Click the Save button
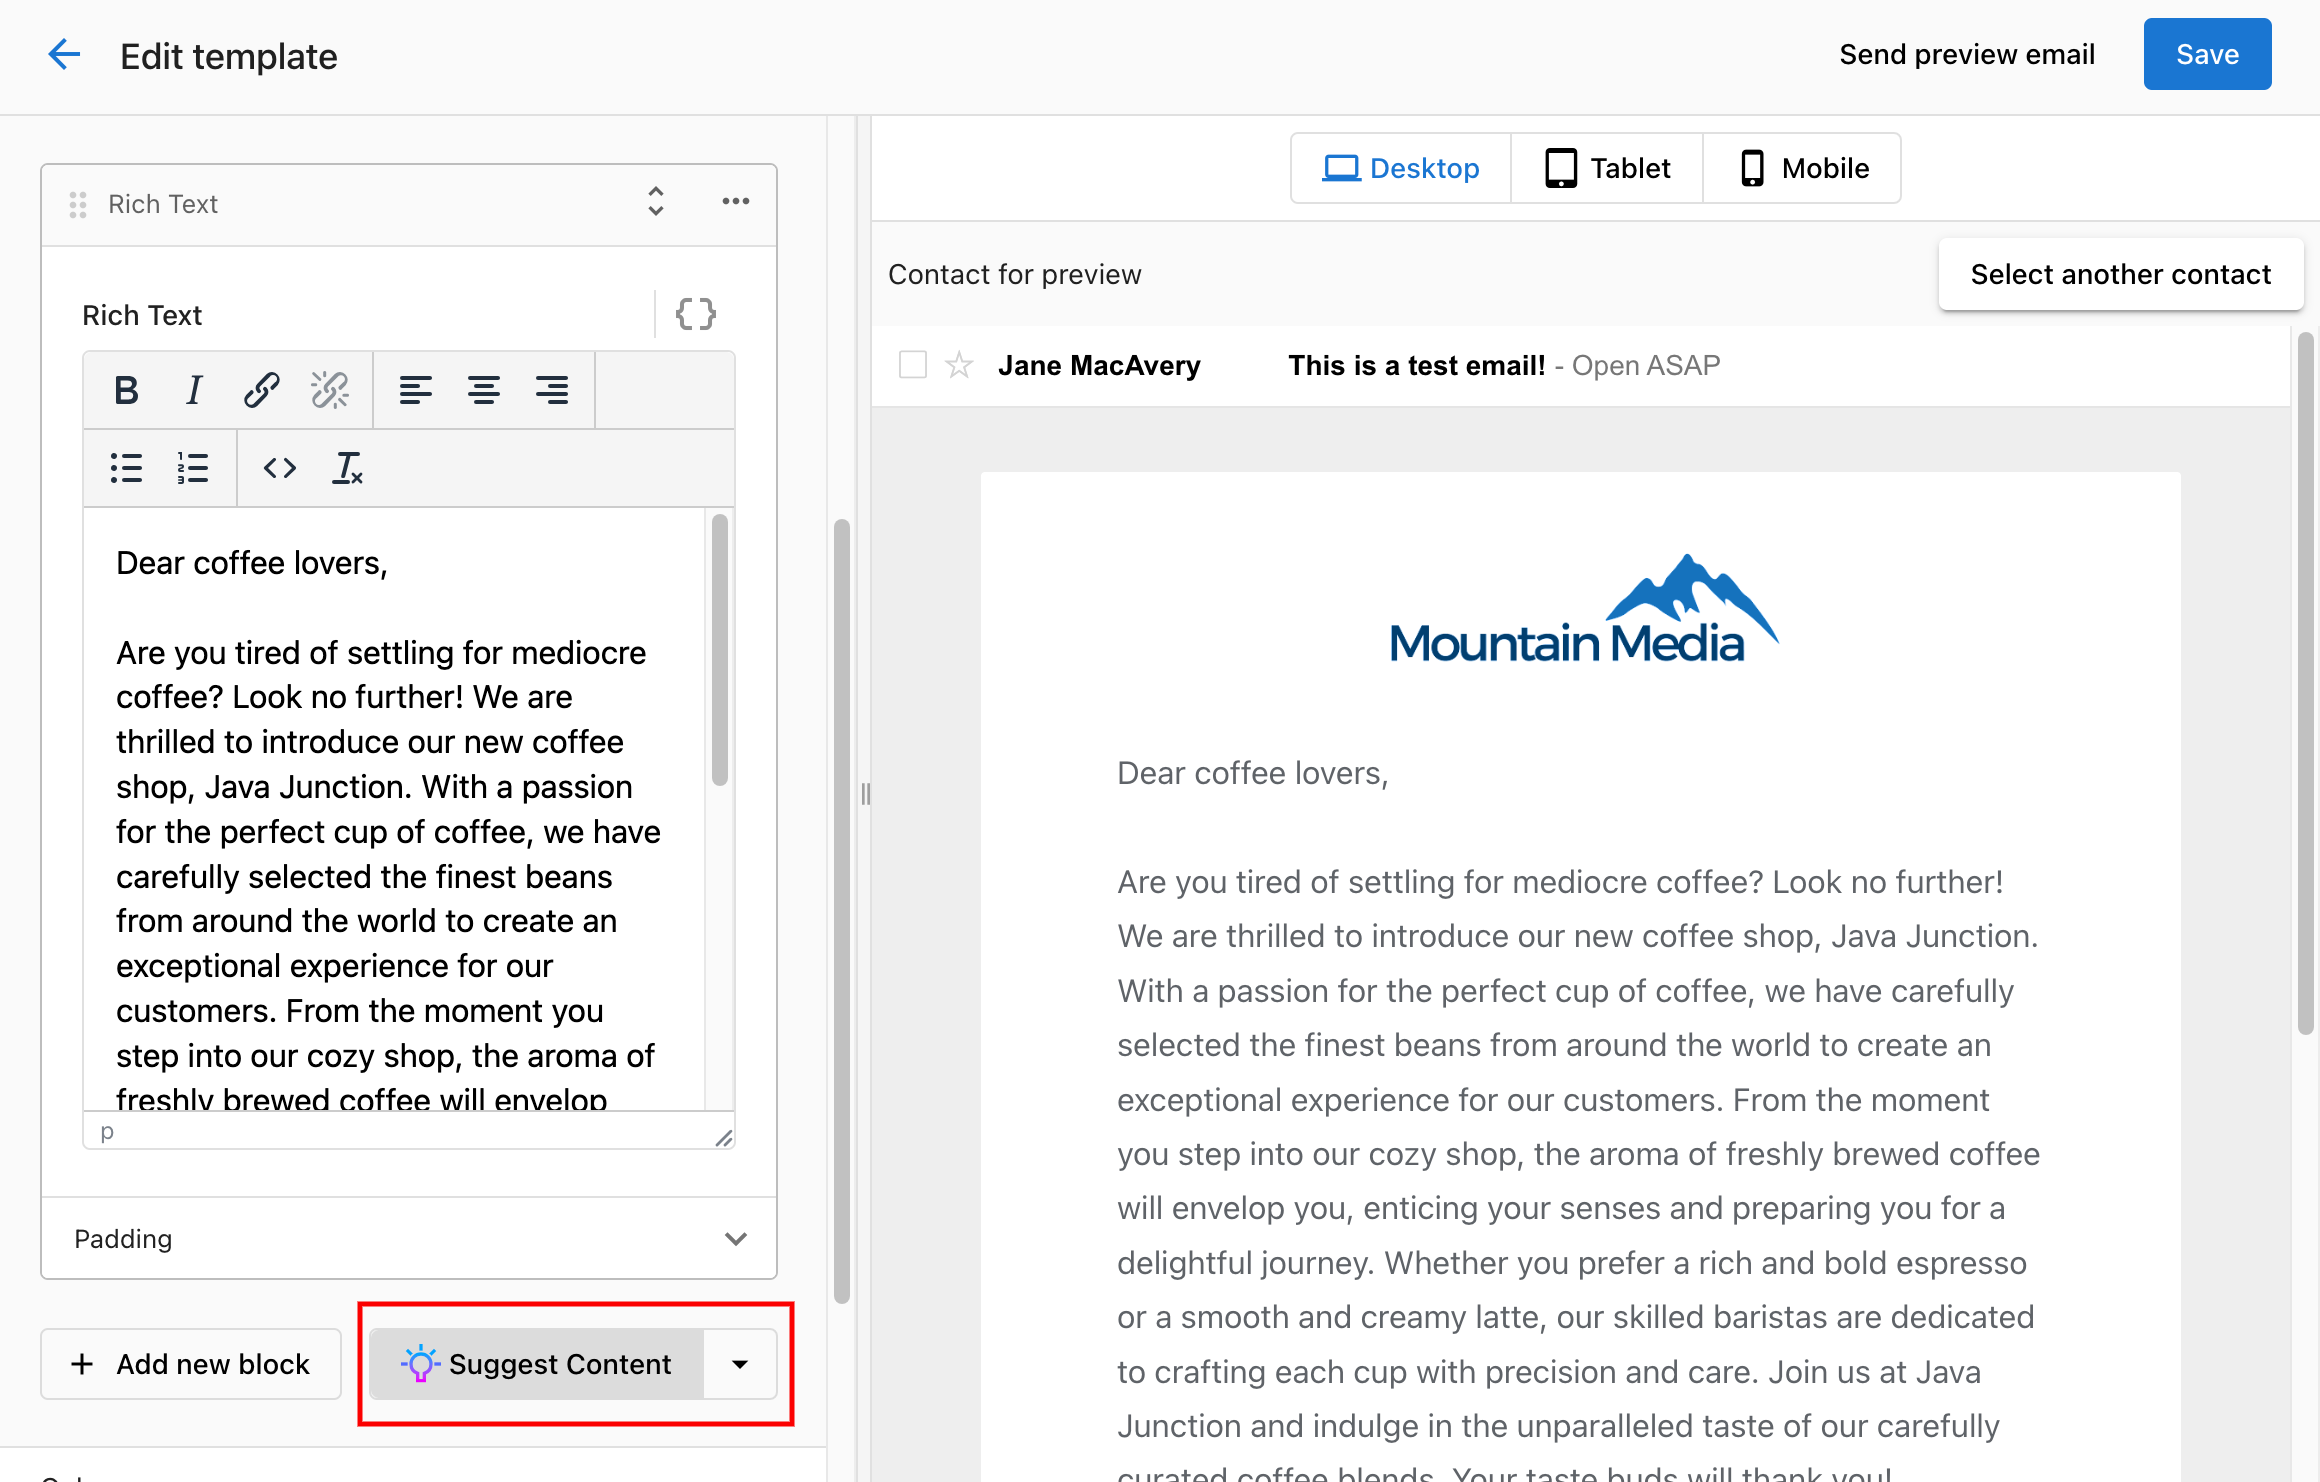 coord(2207,54)
